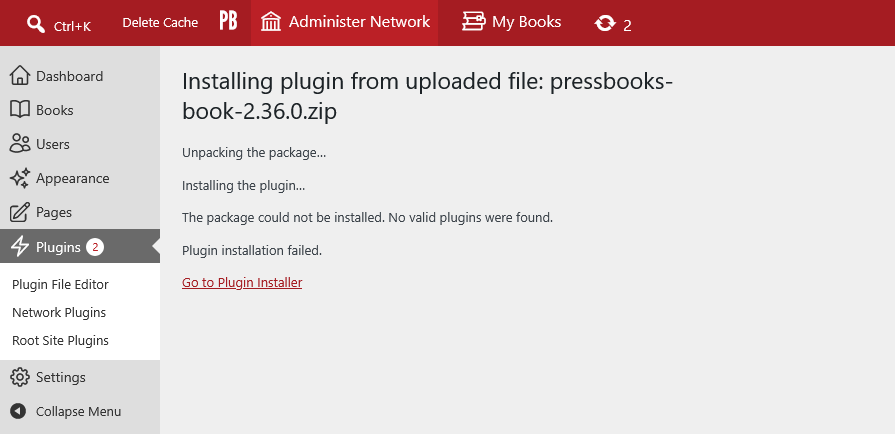The height and width of the screenshot is (434, 895).
Task: Click the Plugins update count badge
Action: (95, 247)
